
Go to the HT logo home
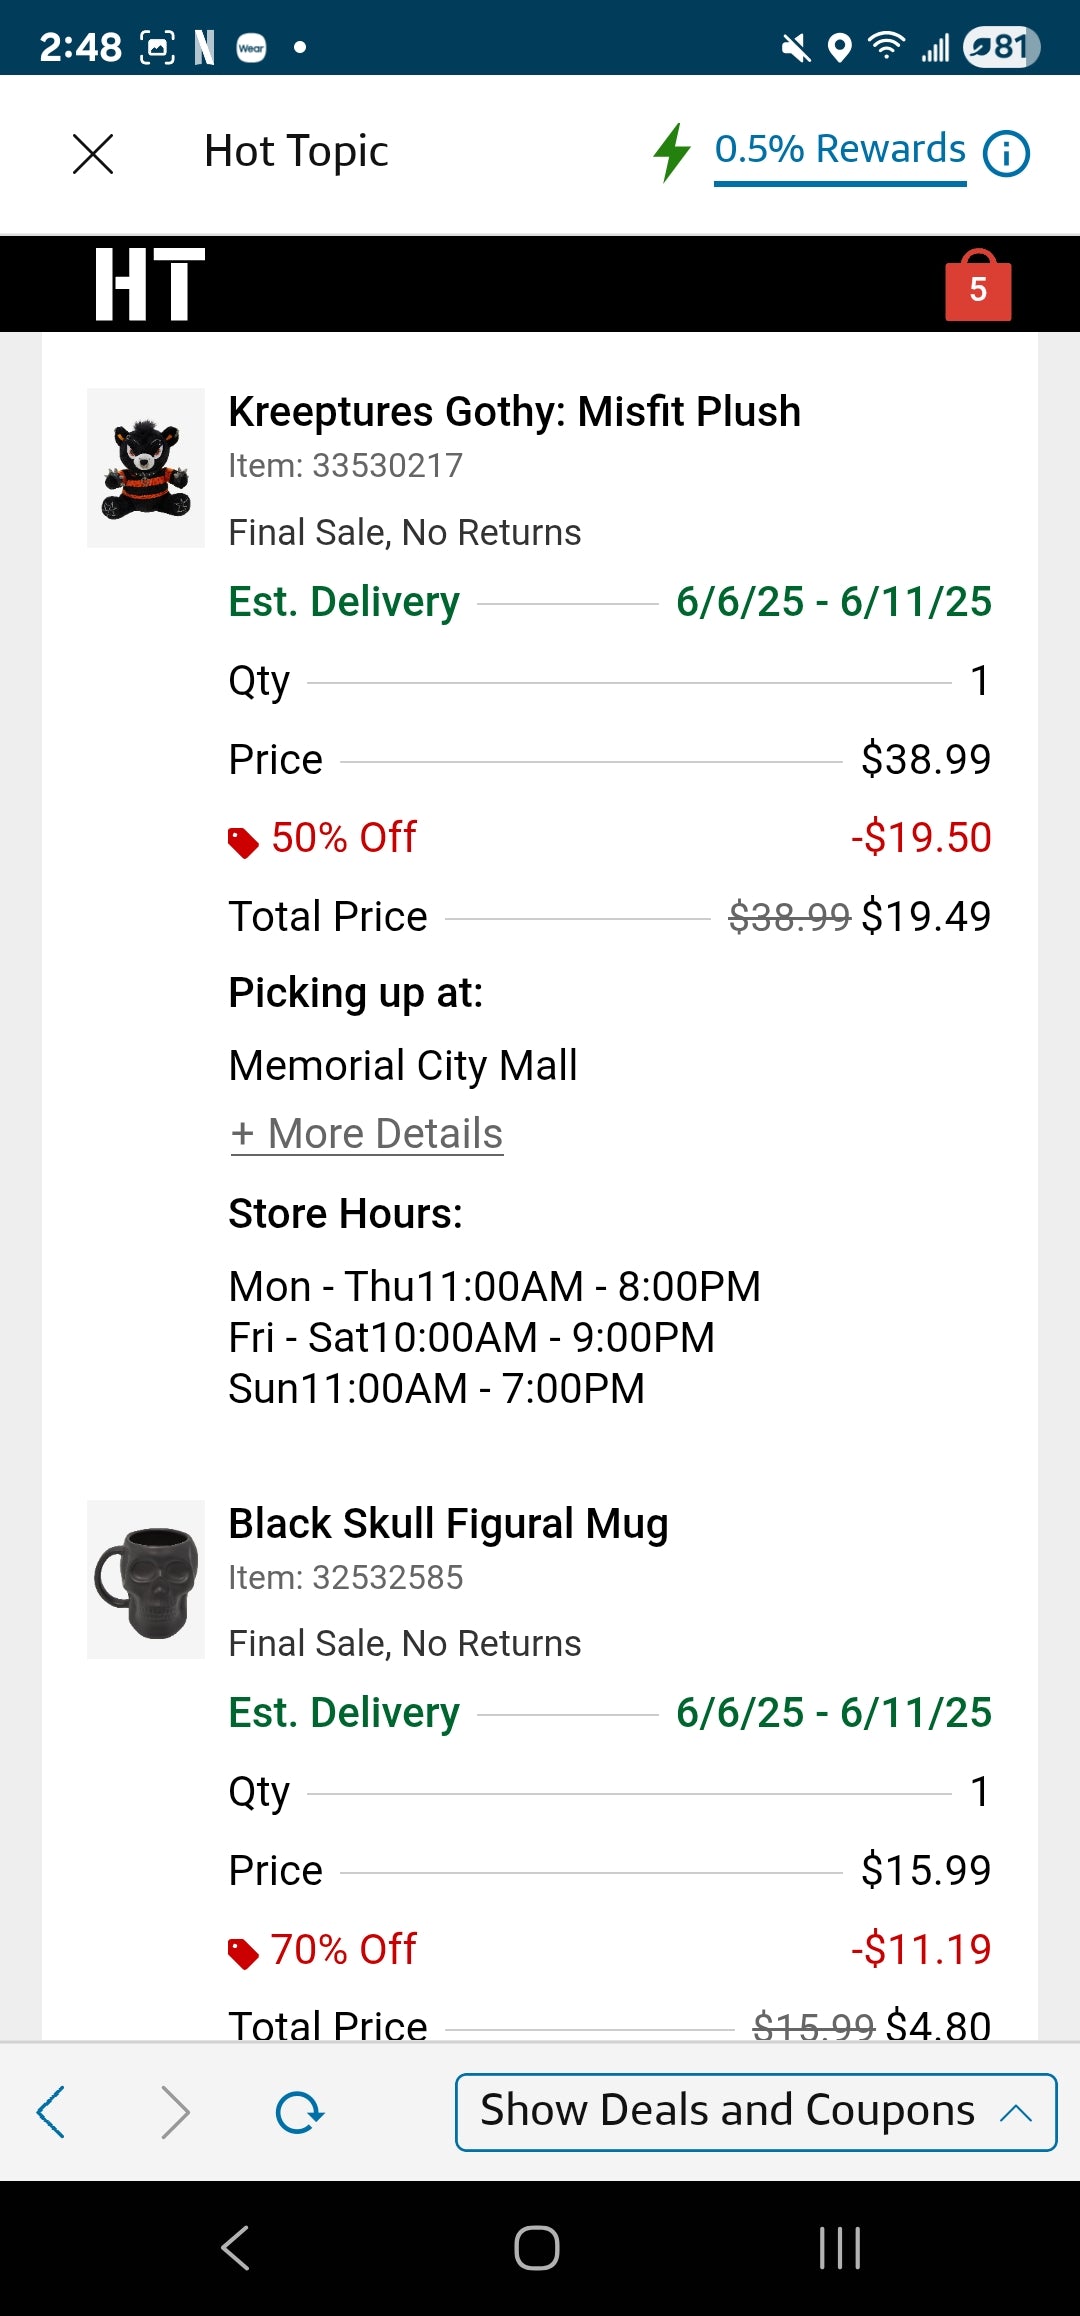(150, 285)
